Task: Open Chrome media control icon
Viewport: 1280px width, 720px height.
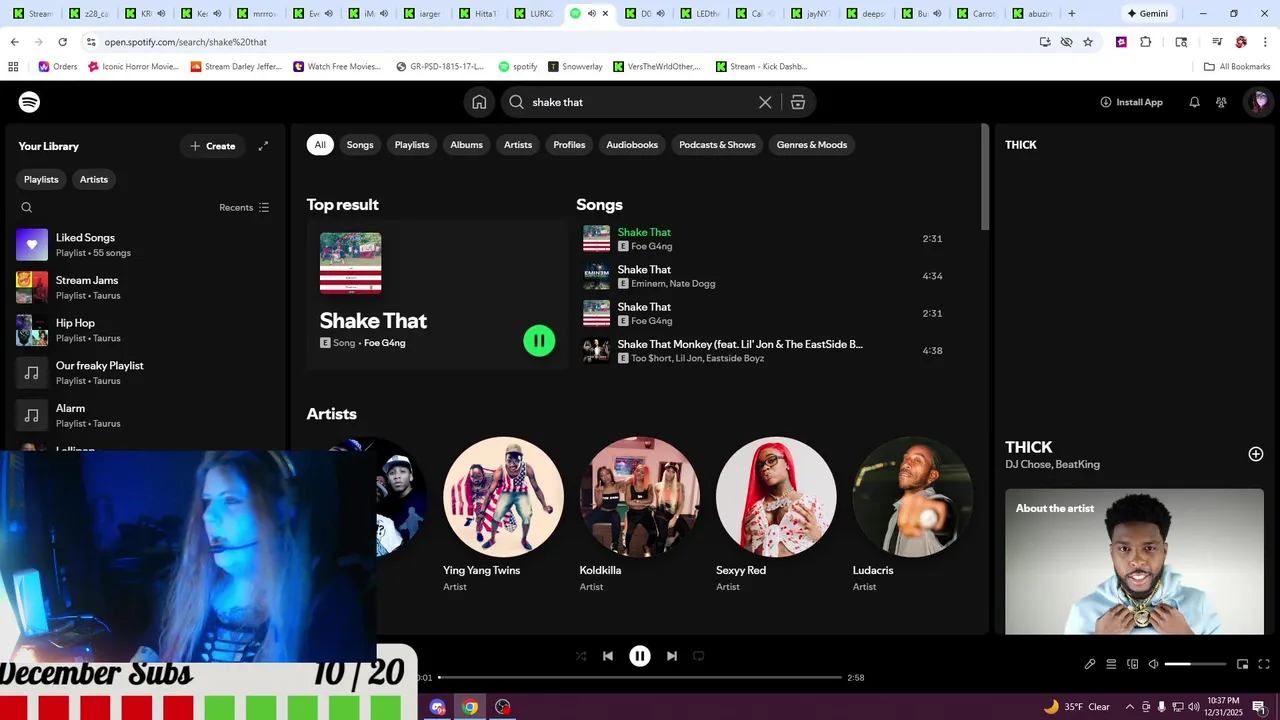Action: 1217,42
